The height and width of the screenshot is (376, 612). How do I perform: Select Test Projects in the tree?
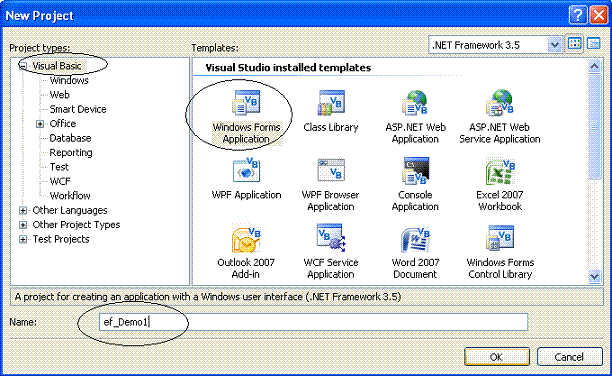pos(61,239)
